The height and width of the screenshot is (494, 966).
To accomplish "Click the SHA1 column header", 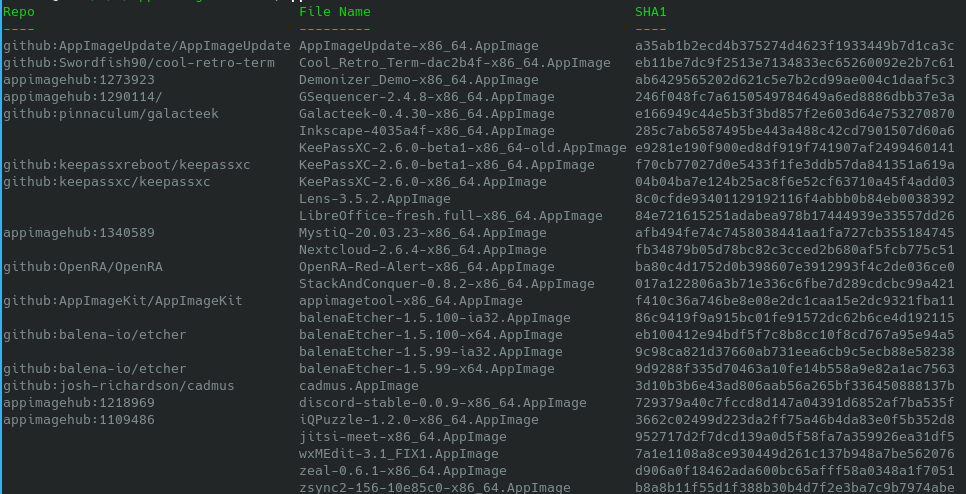I will [651, 12].
